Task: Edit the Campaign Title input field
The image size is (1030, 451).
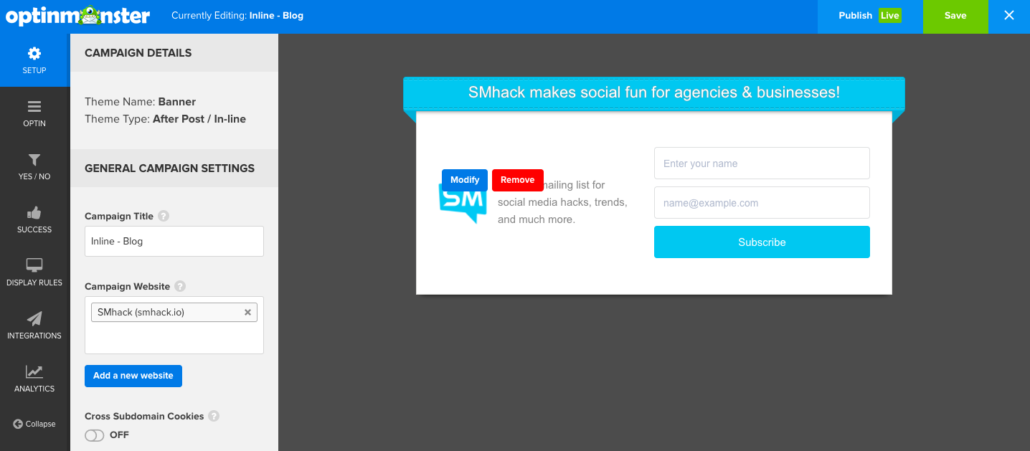Action: click(x=174, y=241)
